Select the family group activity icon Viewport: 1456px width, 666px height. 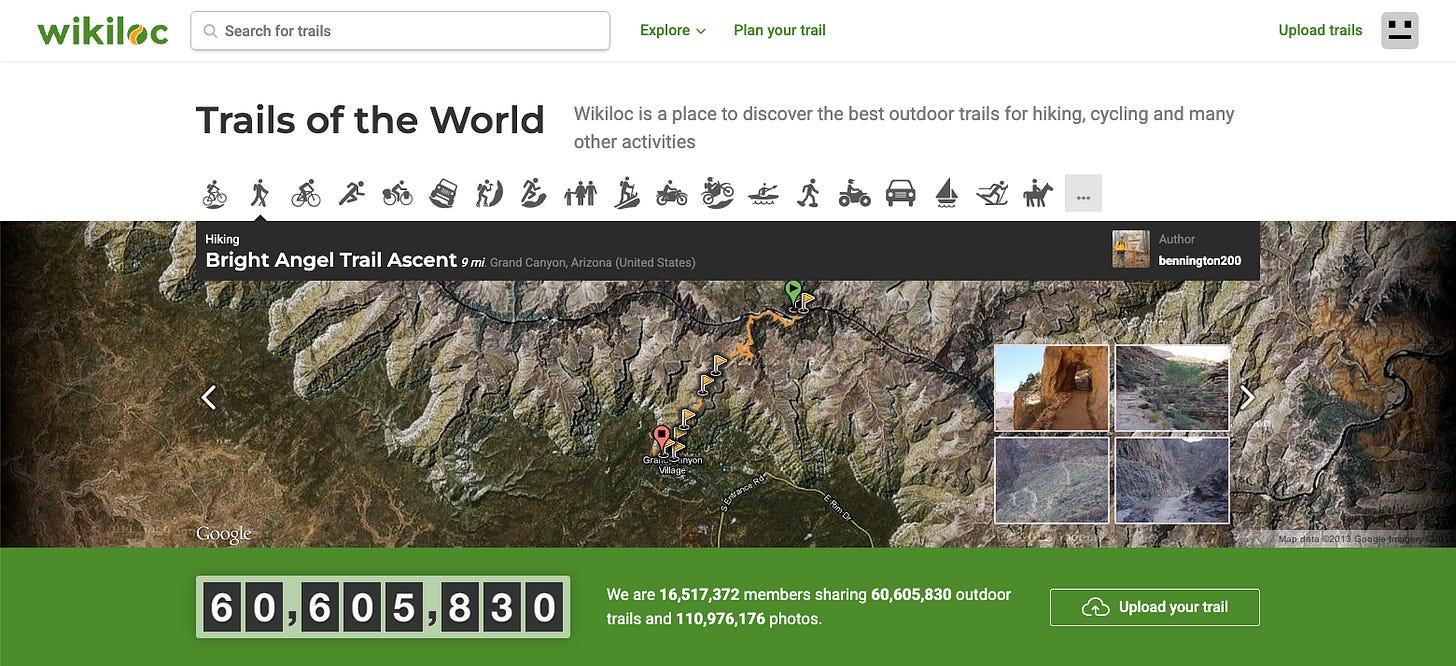pyautogui.click(x=580, y=193)
